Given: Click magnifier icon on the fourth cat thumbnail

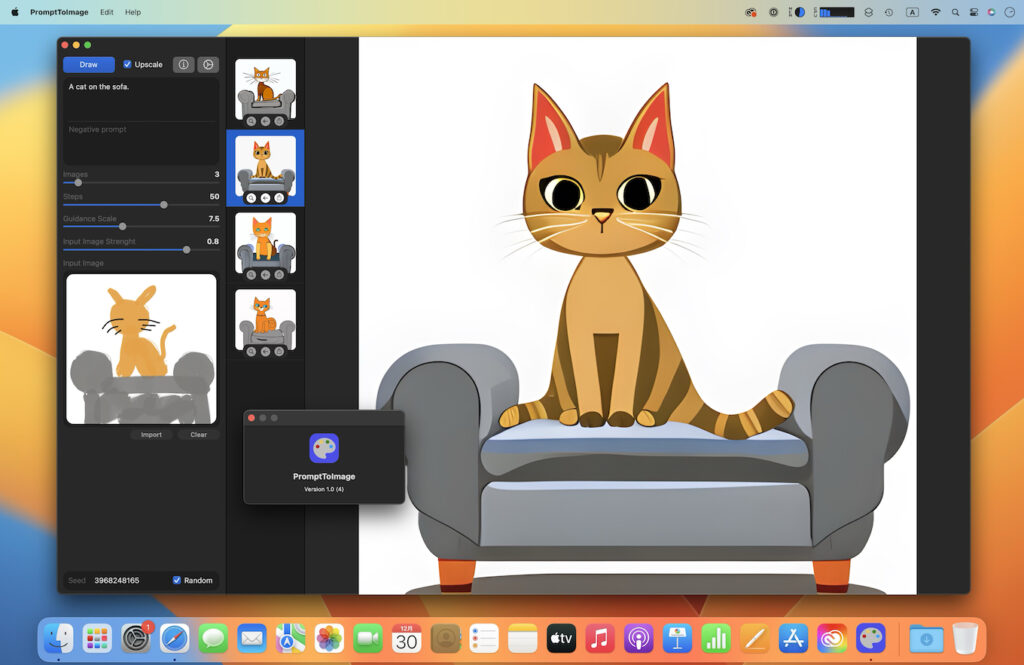Looking at the screenshot, I should tap(251, 351).
